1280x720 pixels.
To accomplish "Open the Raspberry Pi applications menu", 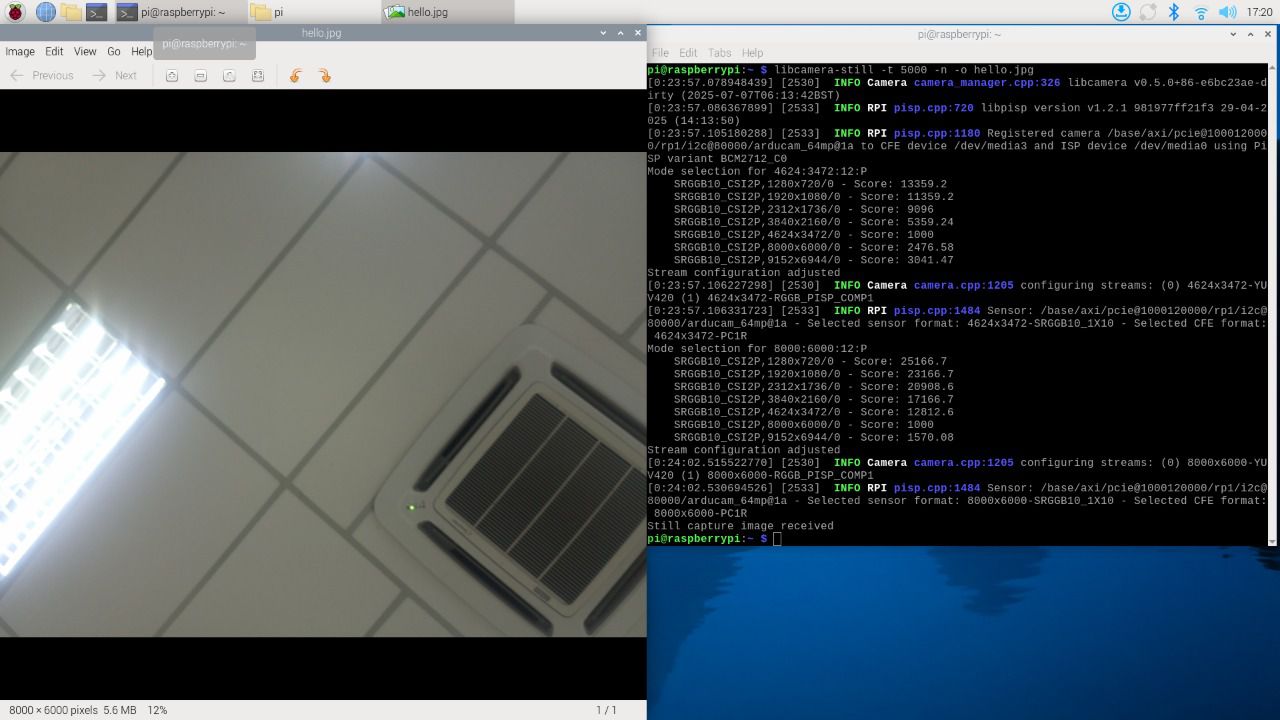I will point(15,12).
